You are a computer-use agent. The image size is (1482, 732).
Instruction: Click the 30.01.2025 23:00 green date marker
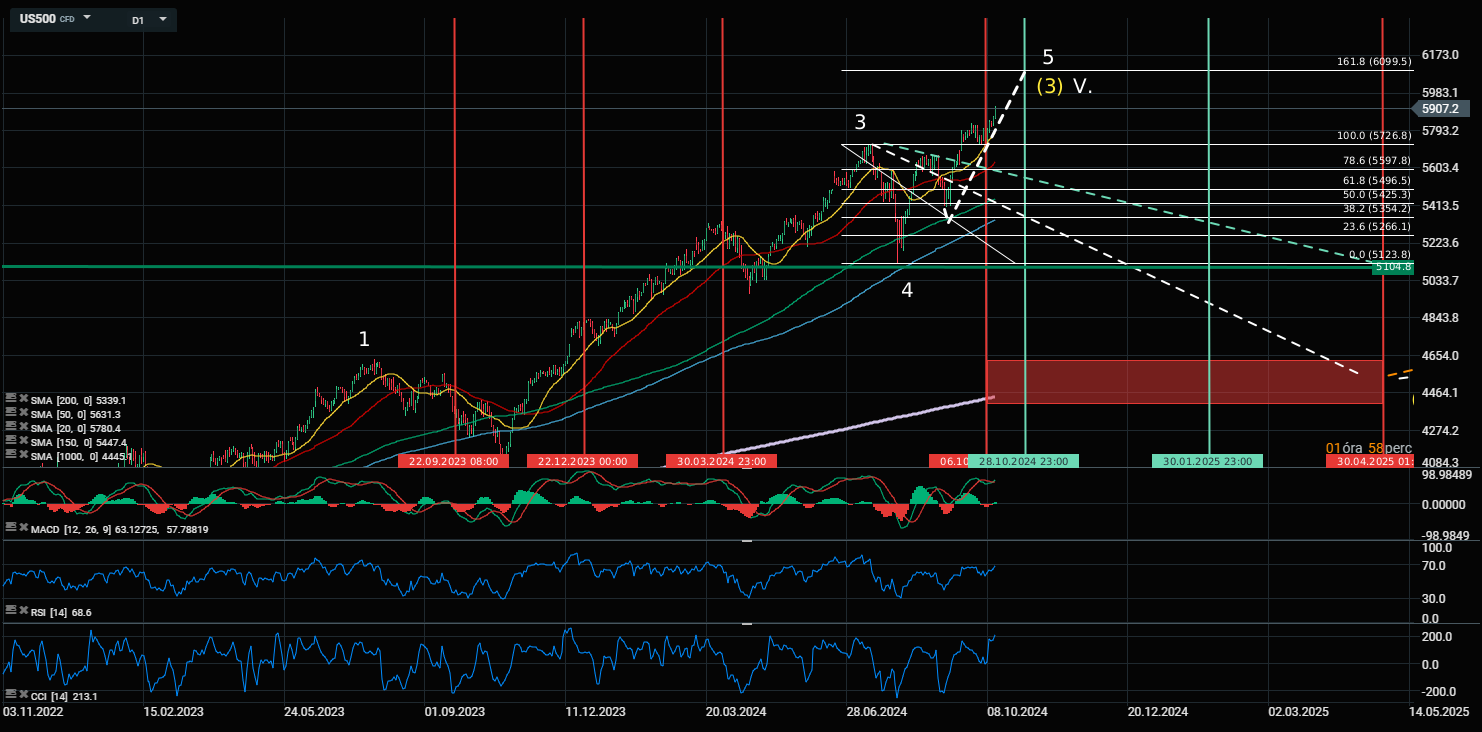pos(1208,461)
